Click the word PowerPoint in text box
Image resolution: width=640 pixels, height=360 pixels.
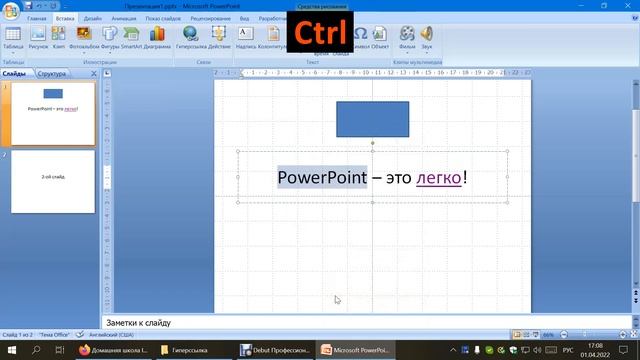click(322, 178)
